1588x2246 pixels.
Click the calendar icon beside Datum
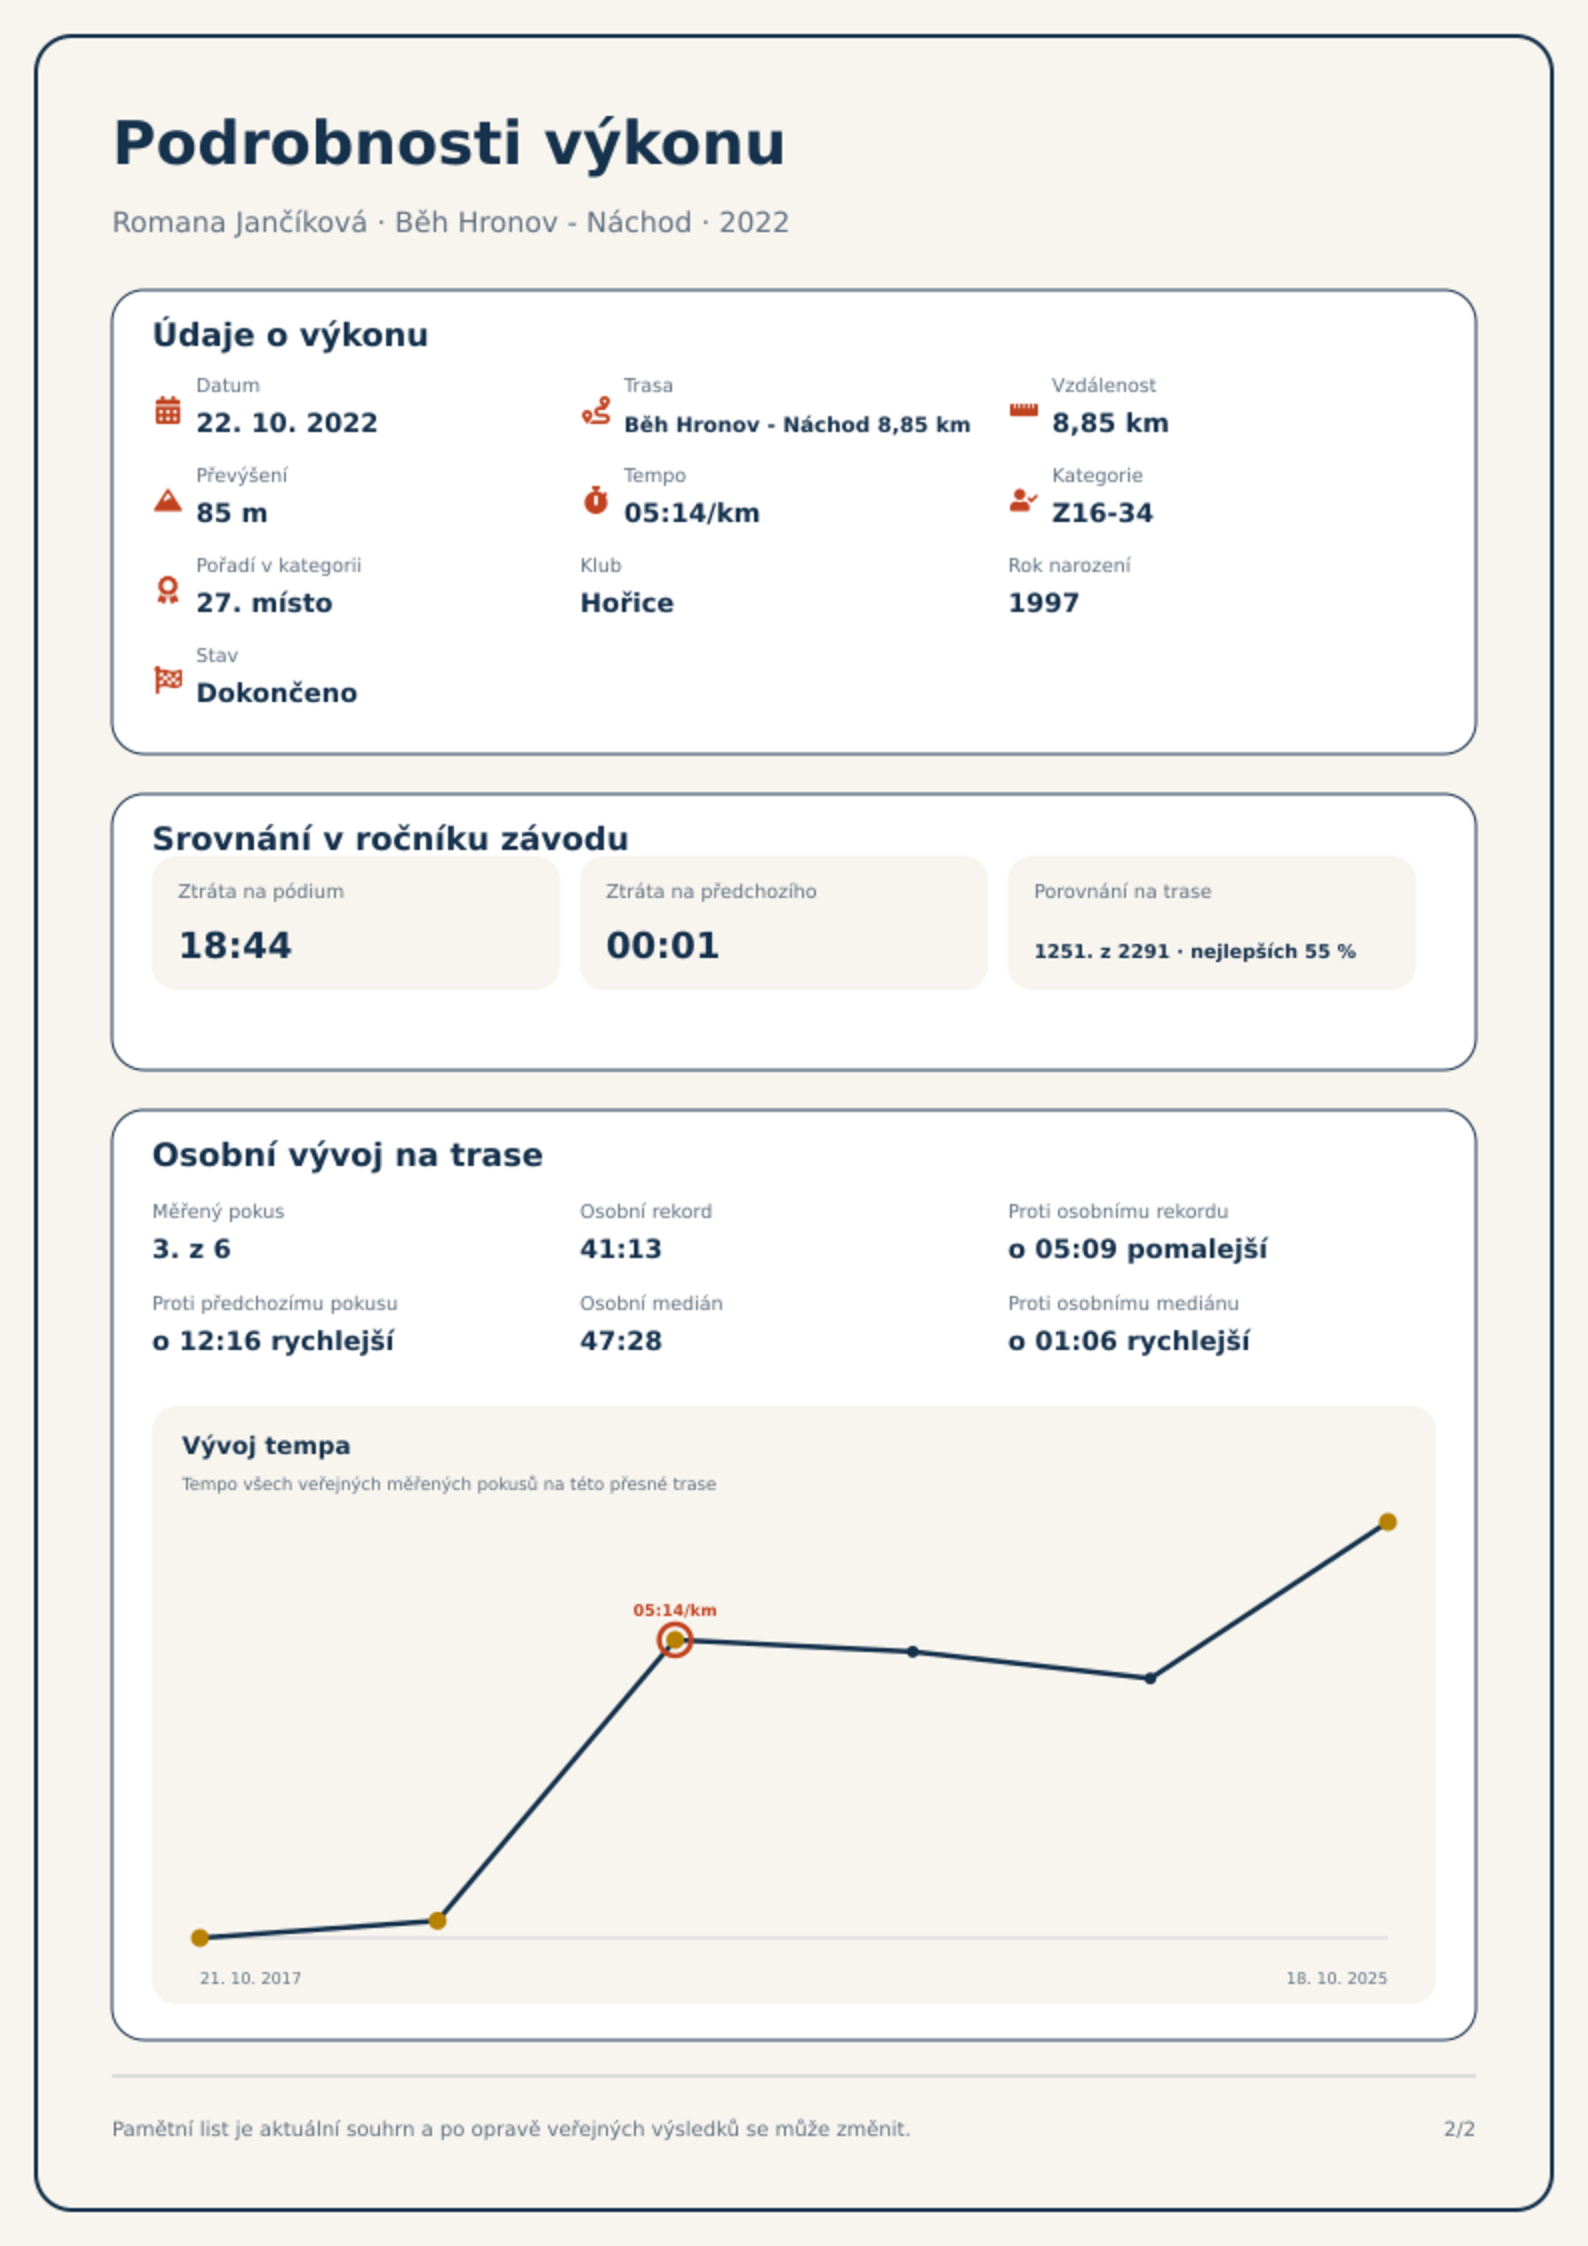[x=168, y=410]
